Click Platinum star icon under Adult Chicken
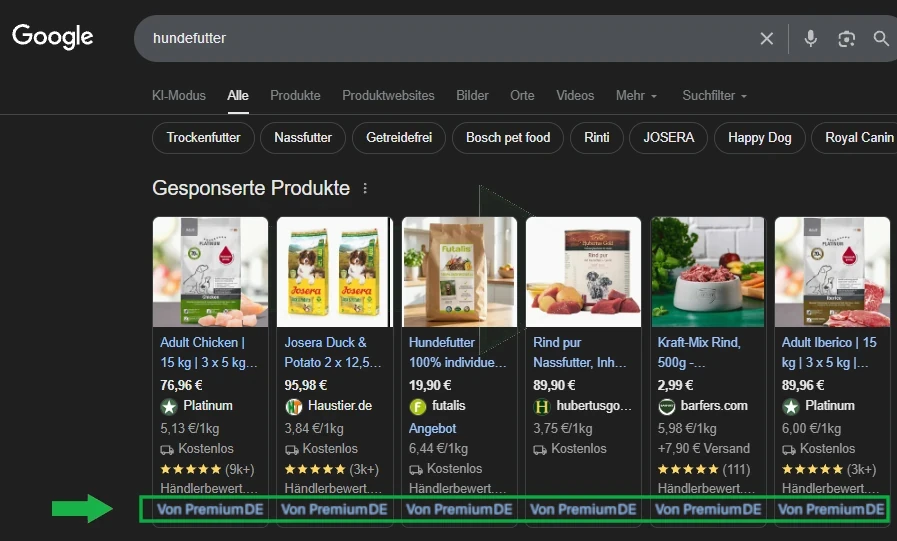Image resolution: width=897 pixels, height=541 pixels. (x=169, y=407)
